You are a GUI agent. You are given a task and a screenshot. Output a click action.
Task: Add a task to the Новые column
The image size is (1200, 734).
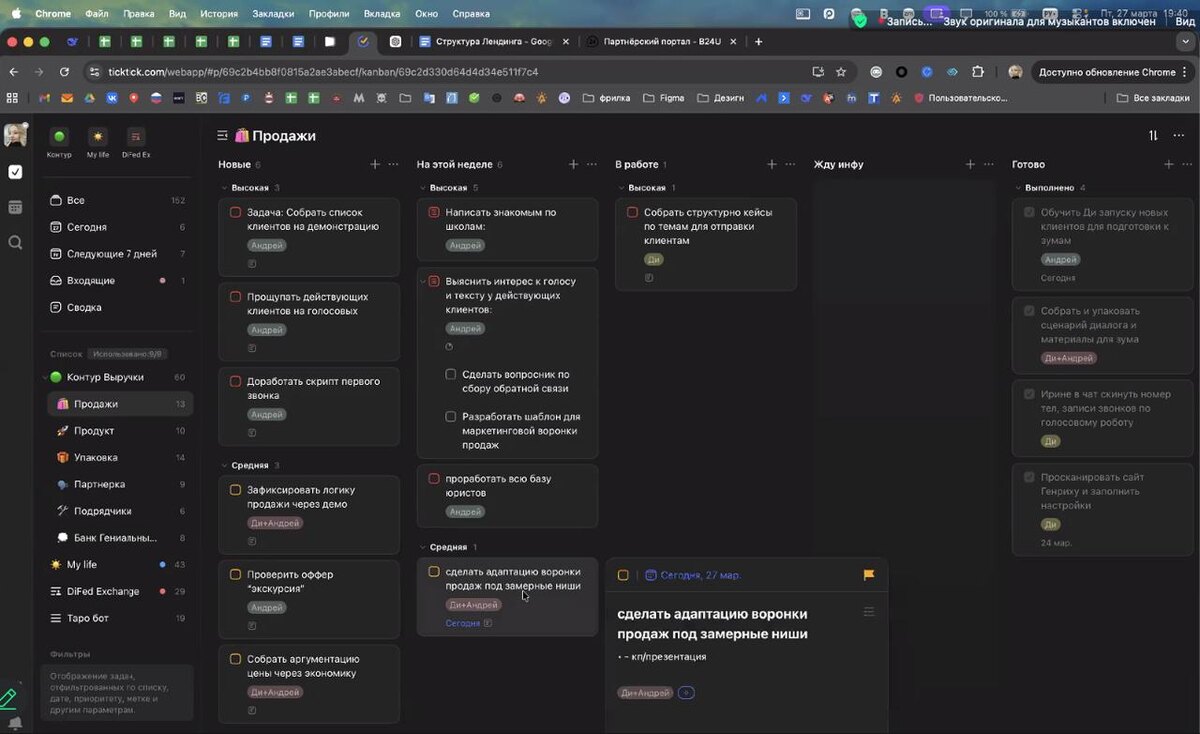(375, 164)
